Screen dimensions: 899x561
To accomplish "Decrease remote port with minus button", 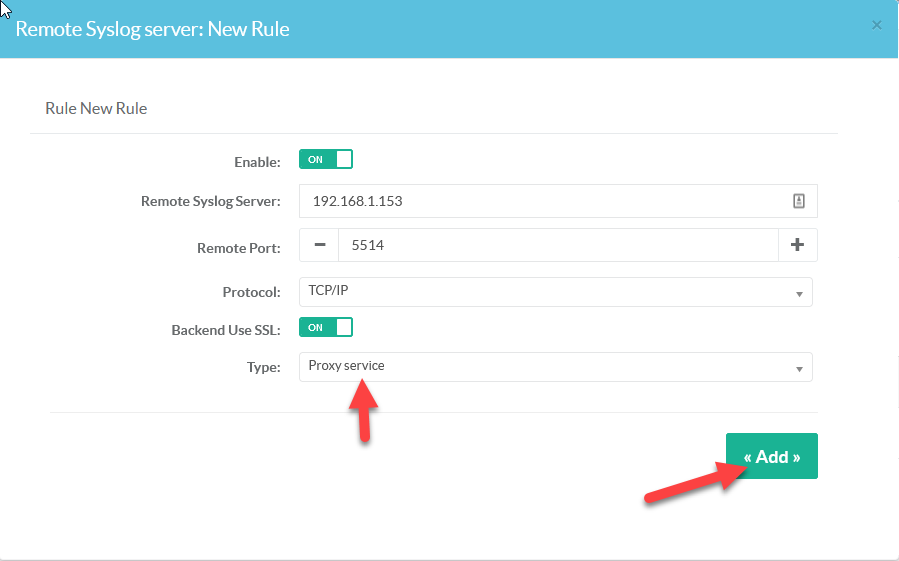I will pos(319,245).
